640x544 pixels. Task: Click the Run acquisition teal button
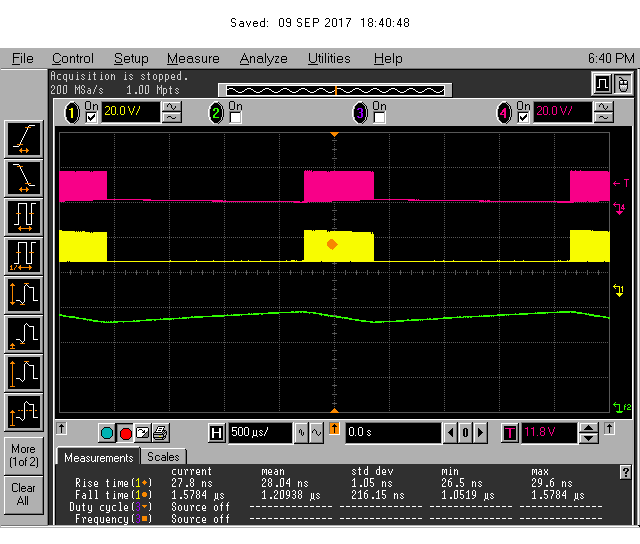click(x=107, y=433)
